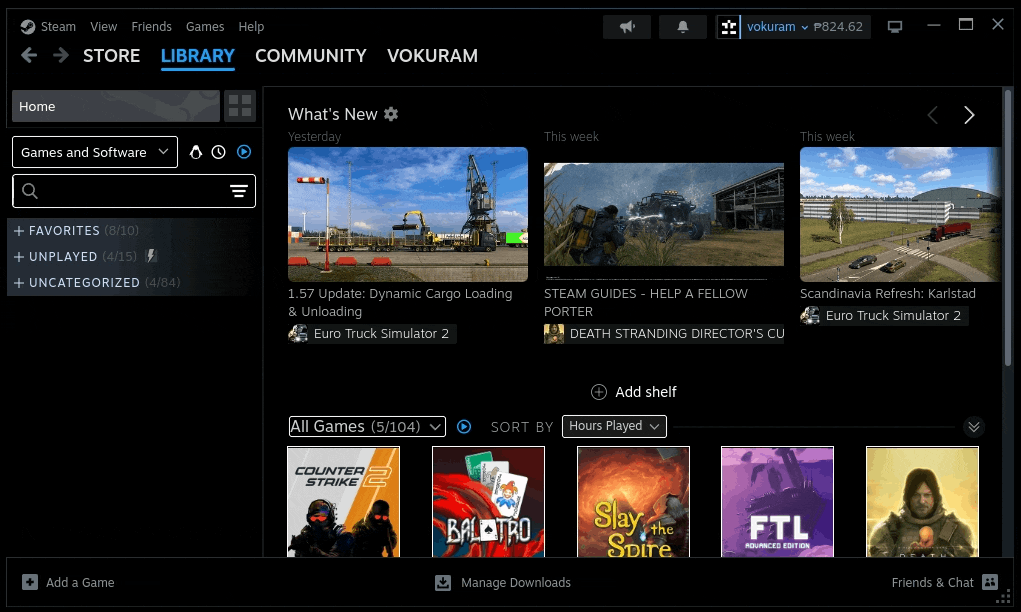The width and height of the screenshot is (1021, 612).
Task: Click Euro Truck Simulator 2 icon under 1.57 Update
Action: 298,333
